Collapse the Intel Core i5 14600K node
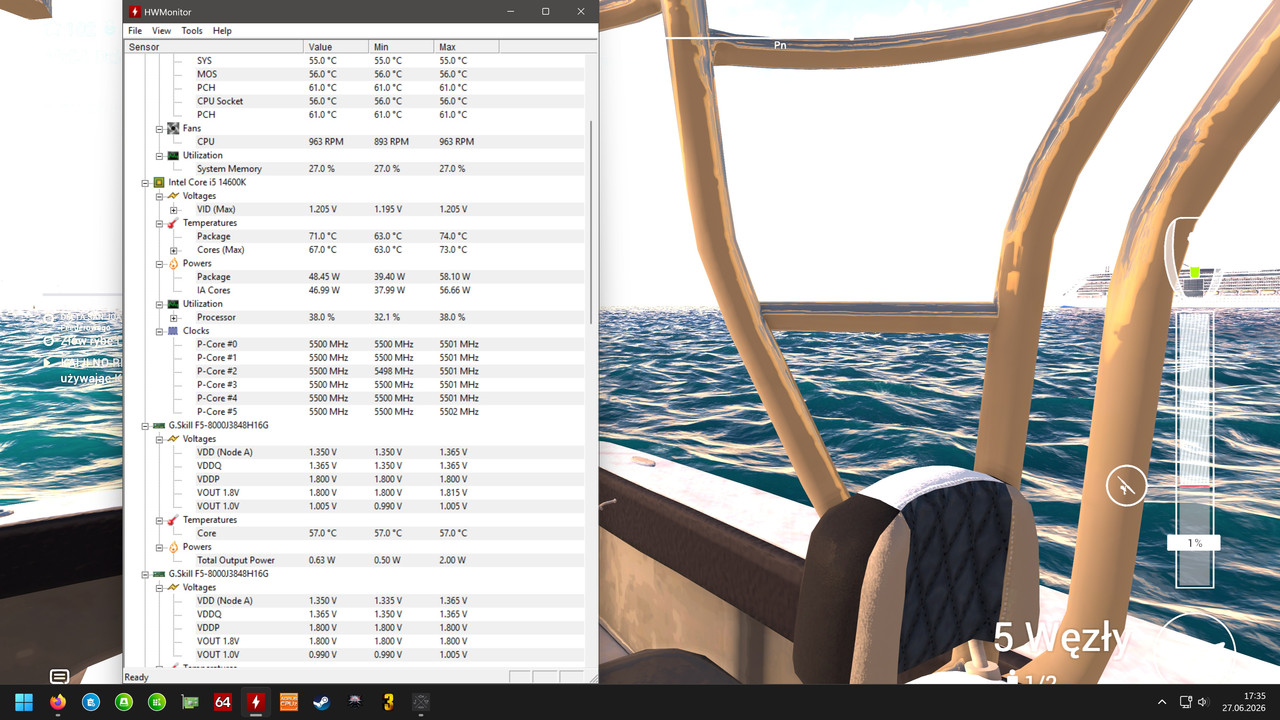The height and width of the screenshot is (720, 1280). [144, 182]
